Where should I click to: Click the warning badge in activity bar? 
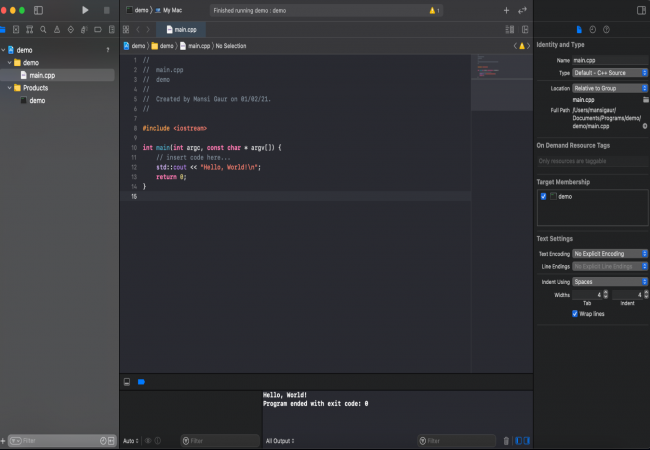coord(434,10)
